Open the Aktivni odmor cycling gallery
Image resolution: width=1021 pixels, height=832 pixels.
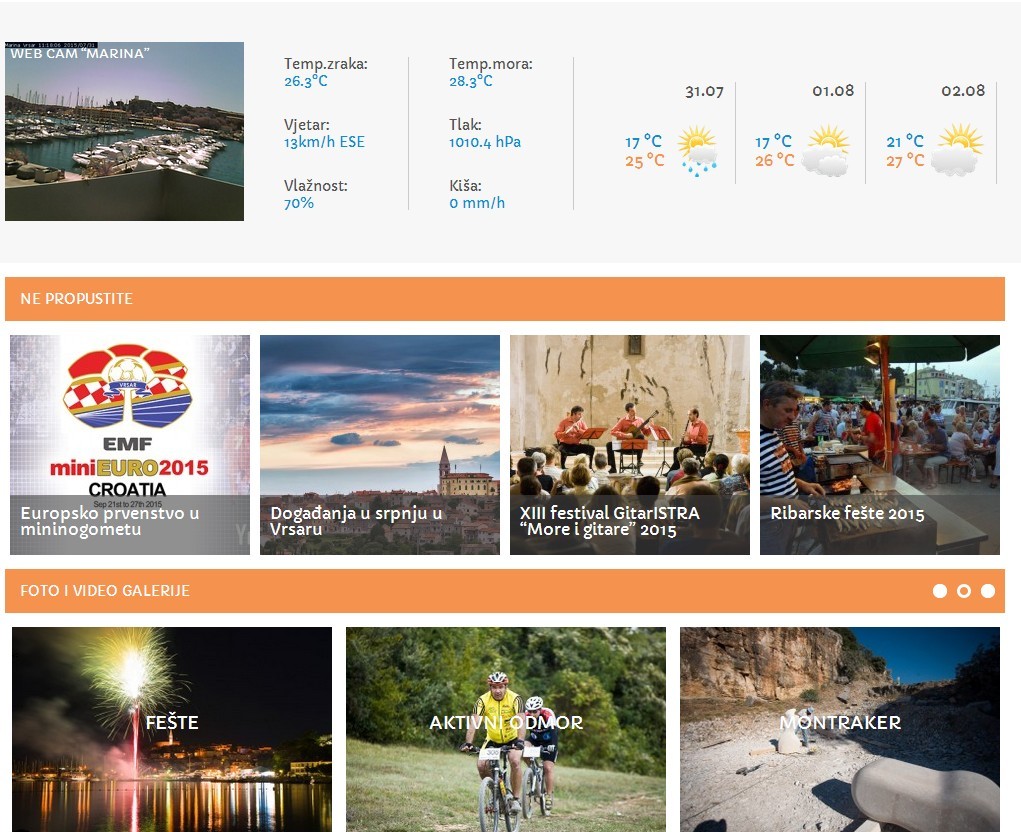[506, 729]
